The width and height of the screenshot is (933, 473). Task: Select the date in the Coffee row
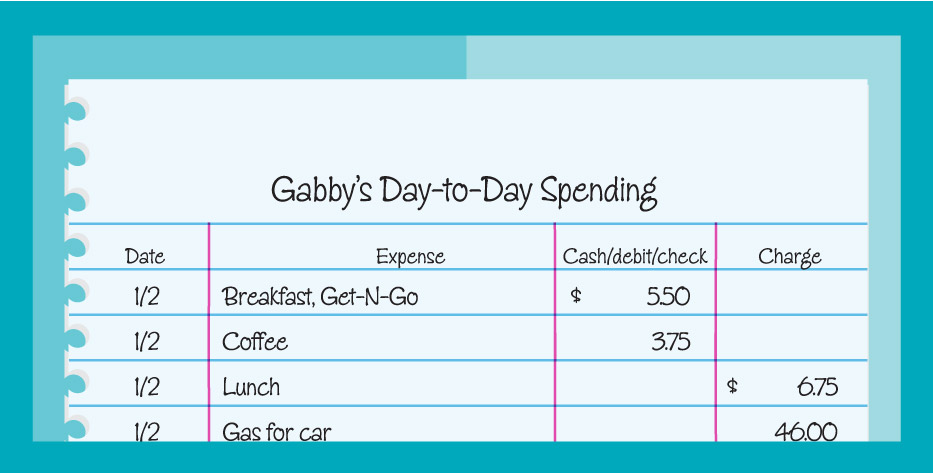146,341
